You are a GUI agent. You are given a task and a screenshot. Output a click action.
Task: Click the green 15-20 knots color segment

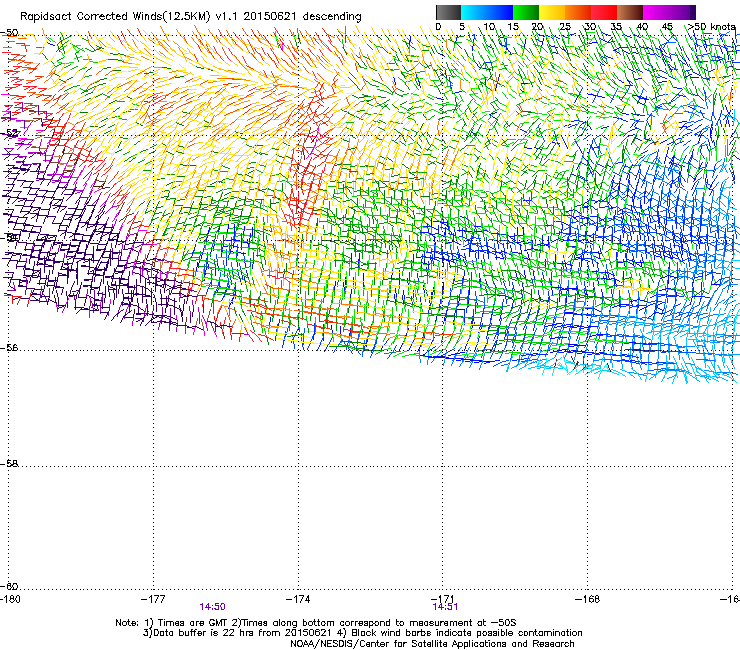click(526, 12)
